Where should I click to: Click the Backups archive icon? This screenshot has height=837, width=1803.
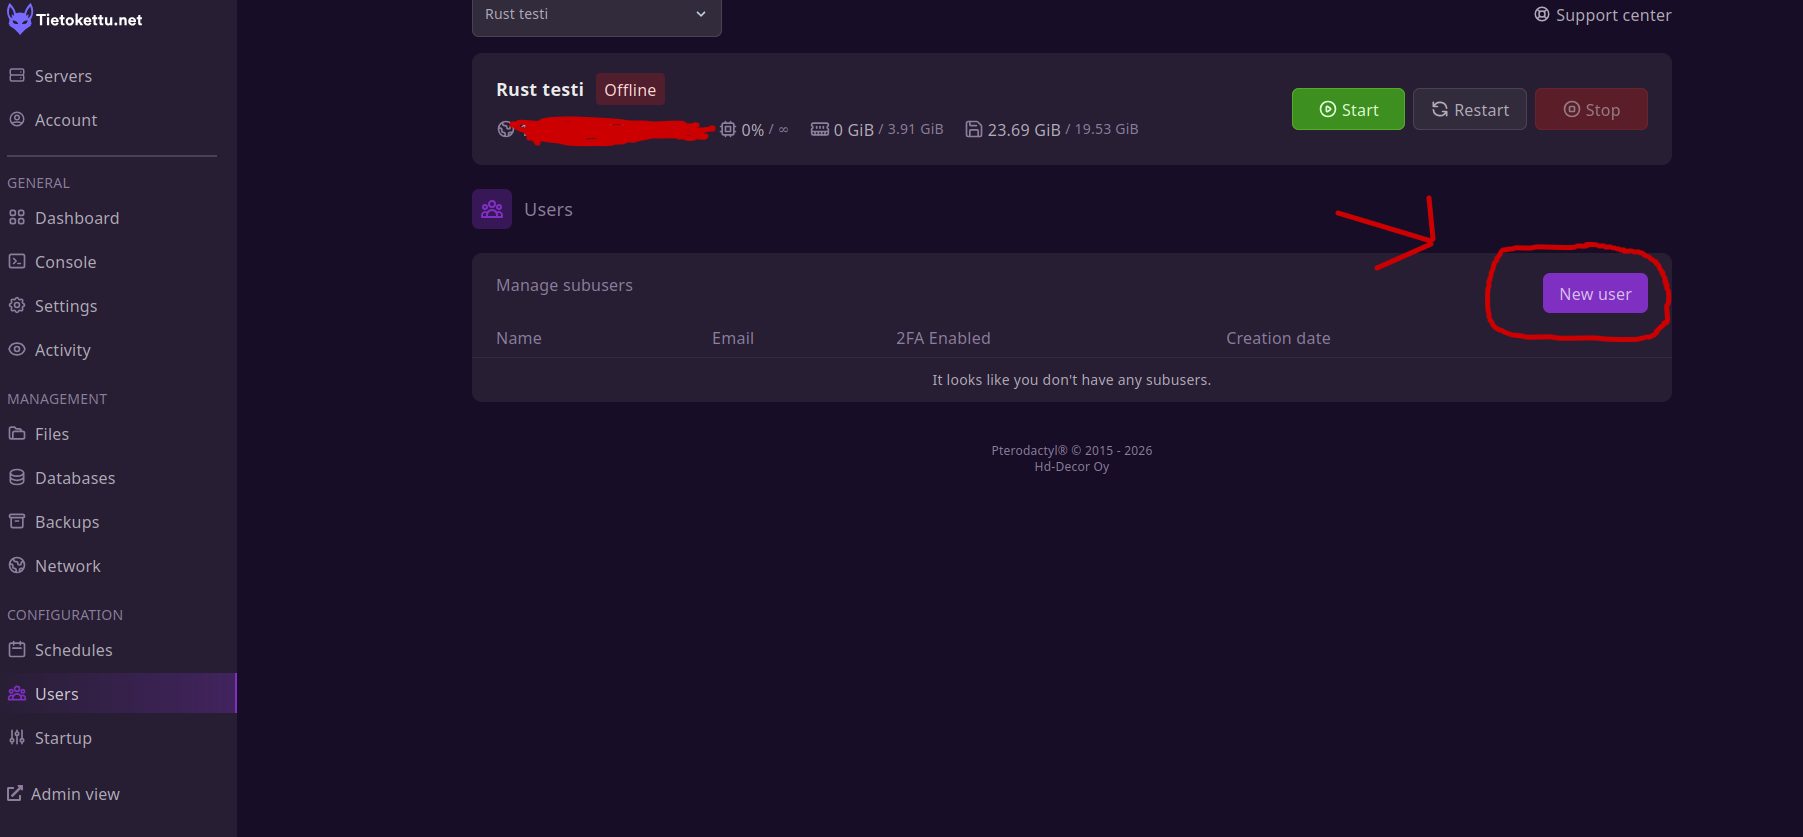pyautogui.click(x=17, y=522)
